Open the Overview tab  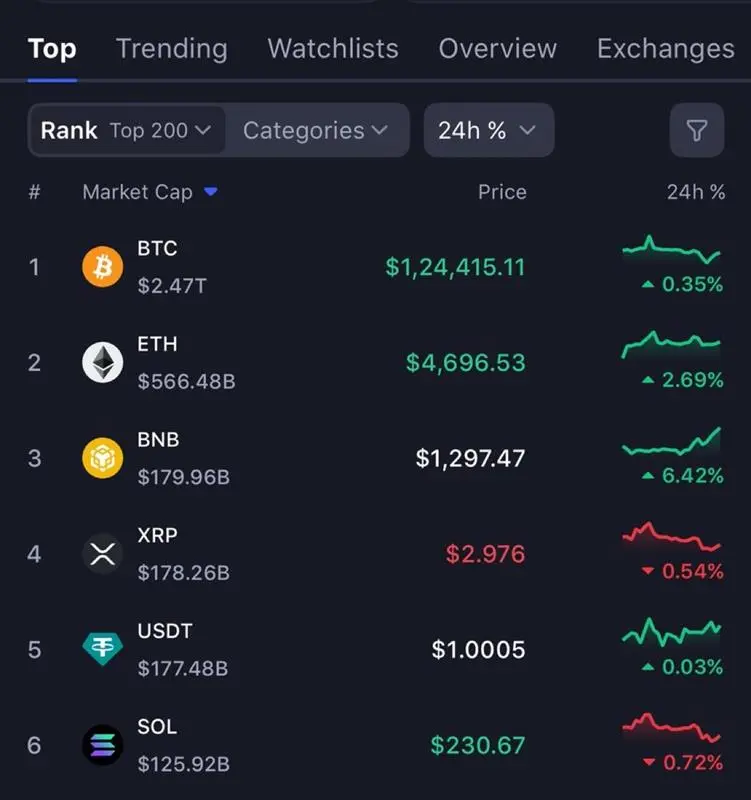point(497,48)
